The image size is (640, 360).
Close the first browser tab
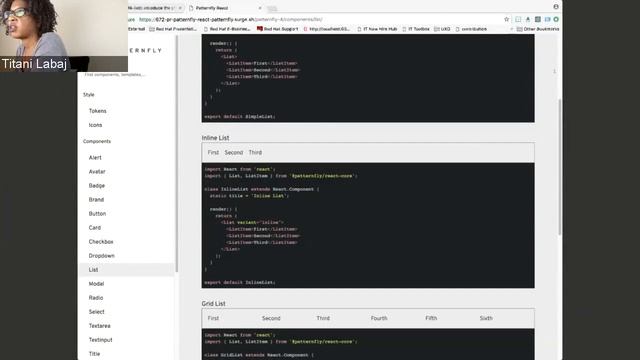180,8
